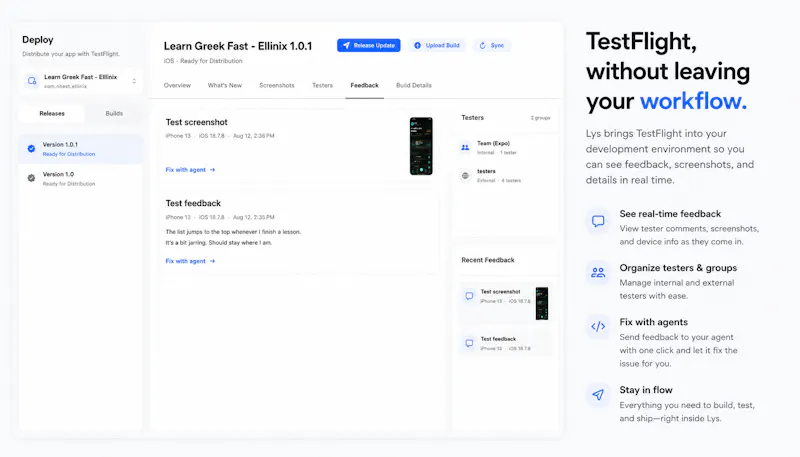Open the Build Details tab

[x=414, y=85]
